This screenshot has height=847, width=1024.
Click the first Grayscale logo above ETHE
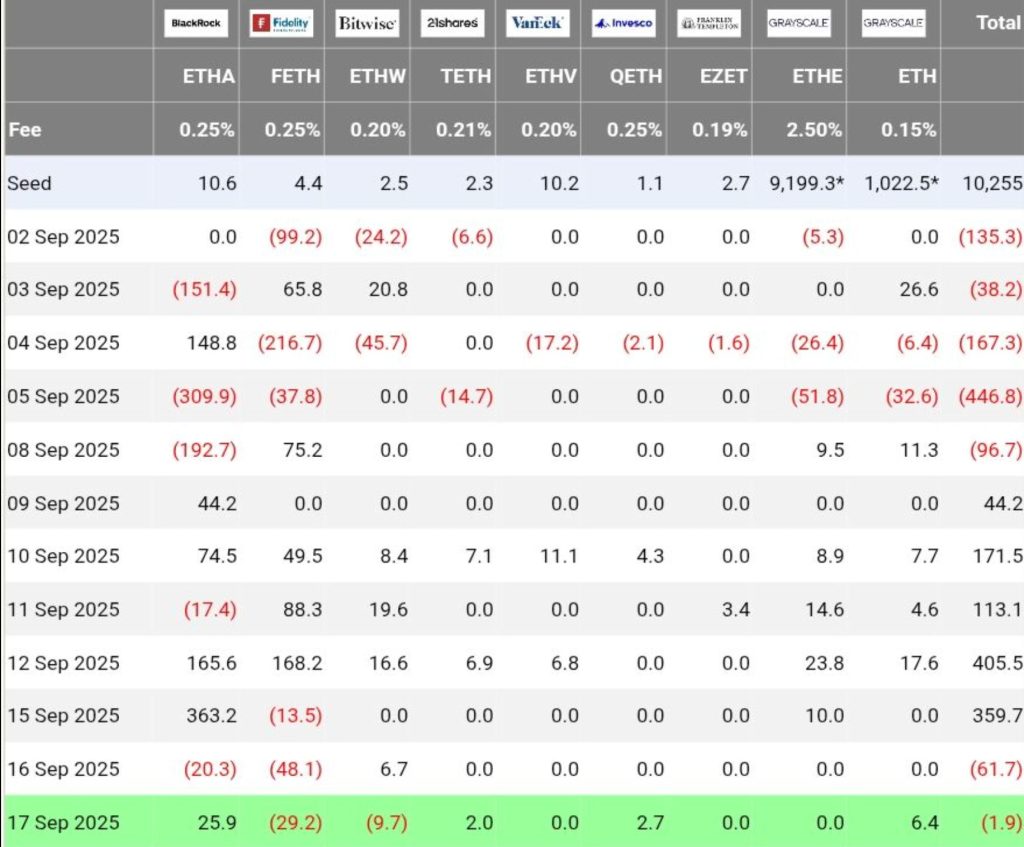(x=798, y=24)
